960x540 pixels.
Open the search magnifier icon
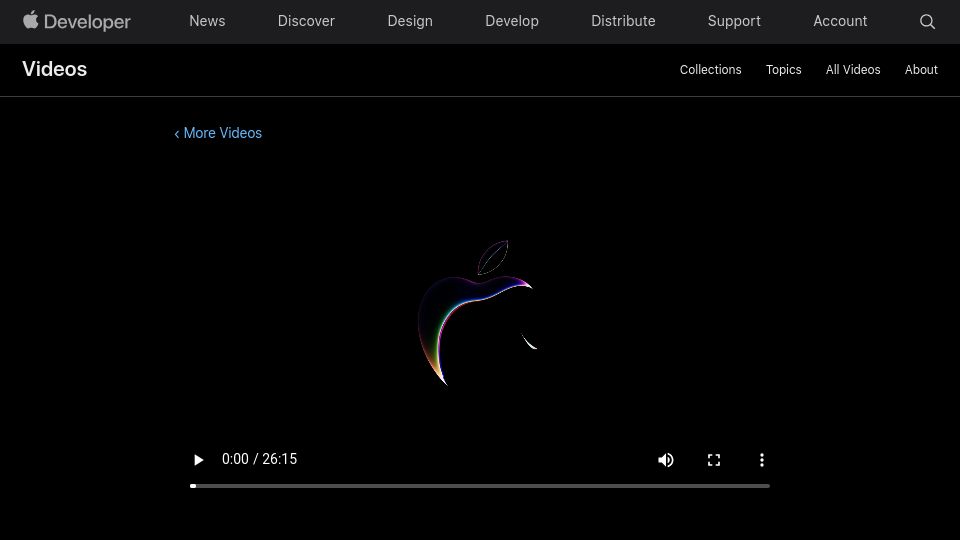click(927, 21)
